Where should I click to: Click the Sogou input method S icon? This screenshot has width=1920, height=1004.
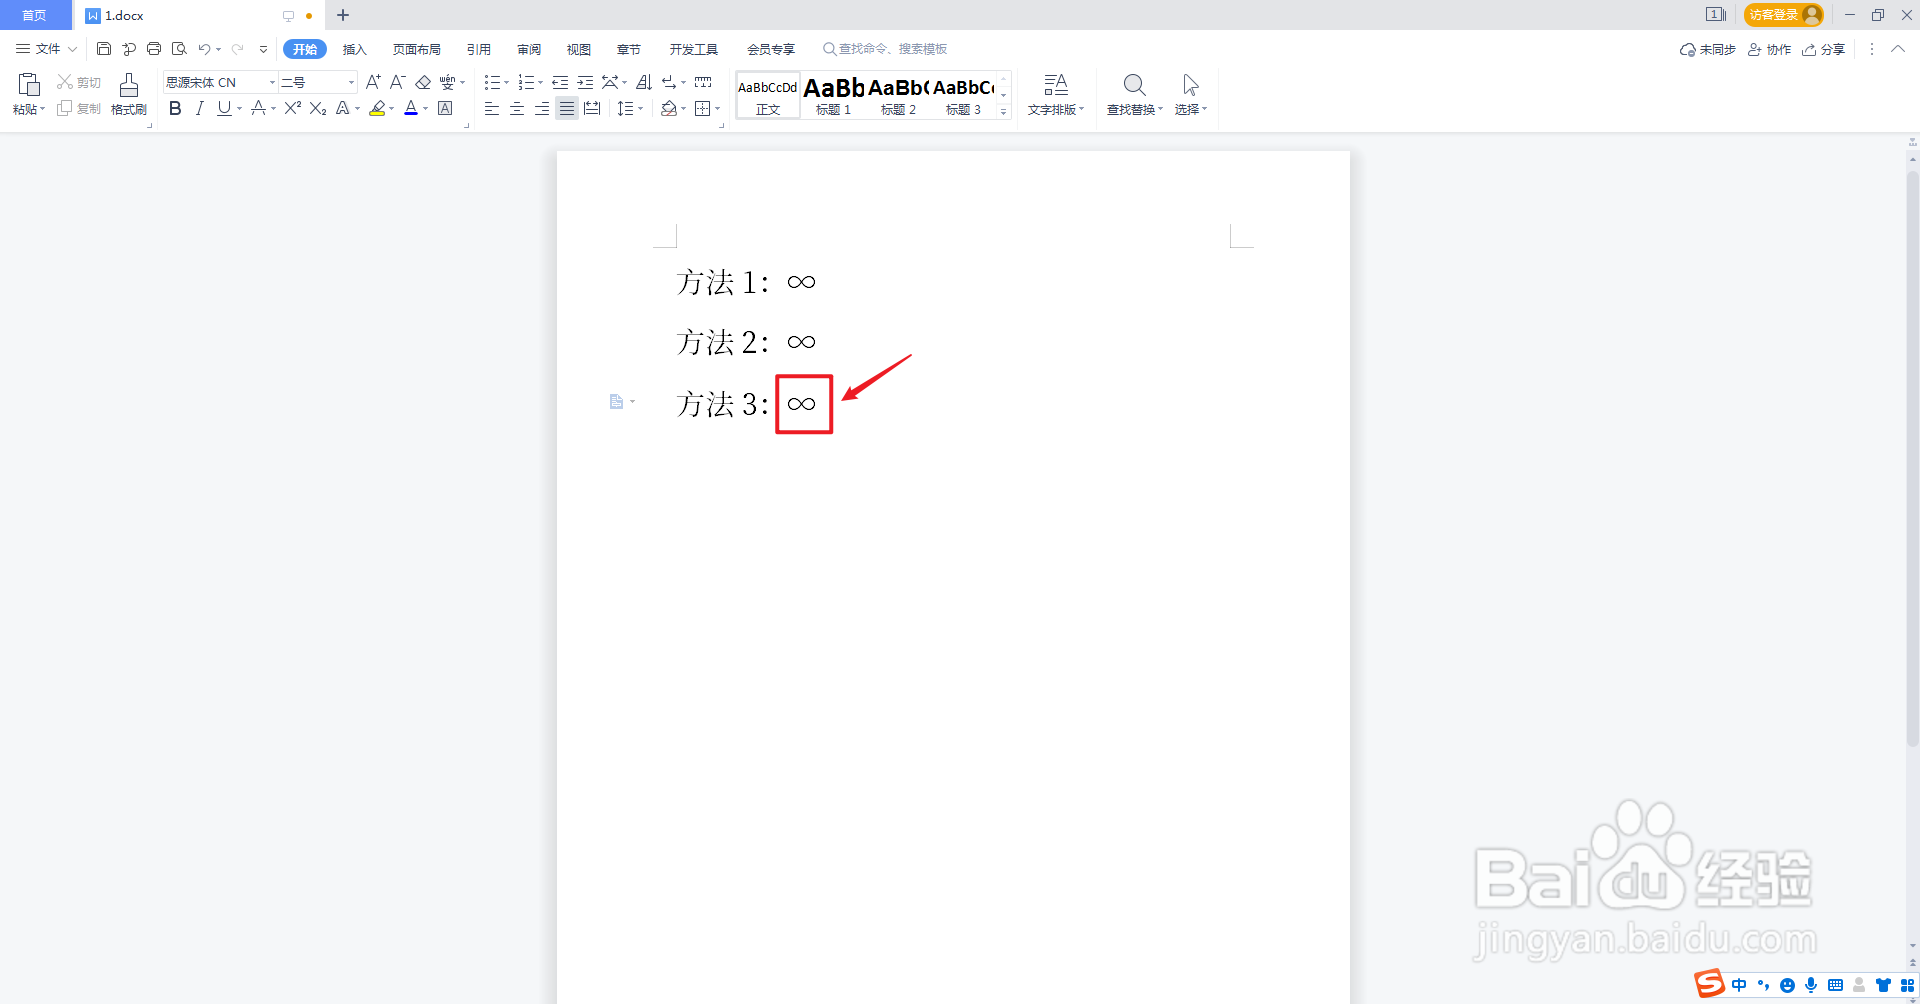[x=1710, y=984]
